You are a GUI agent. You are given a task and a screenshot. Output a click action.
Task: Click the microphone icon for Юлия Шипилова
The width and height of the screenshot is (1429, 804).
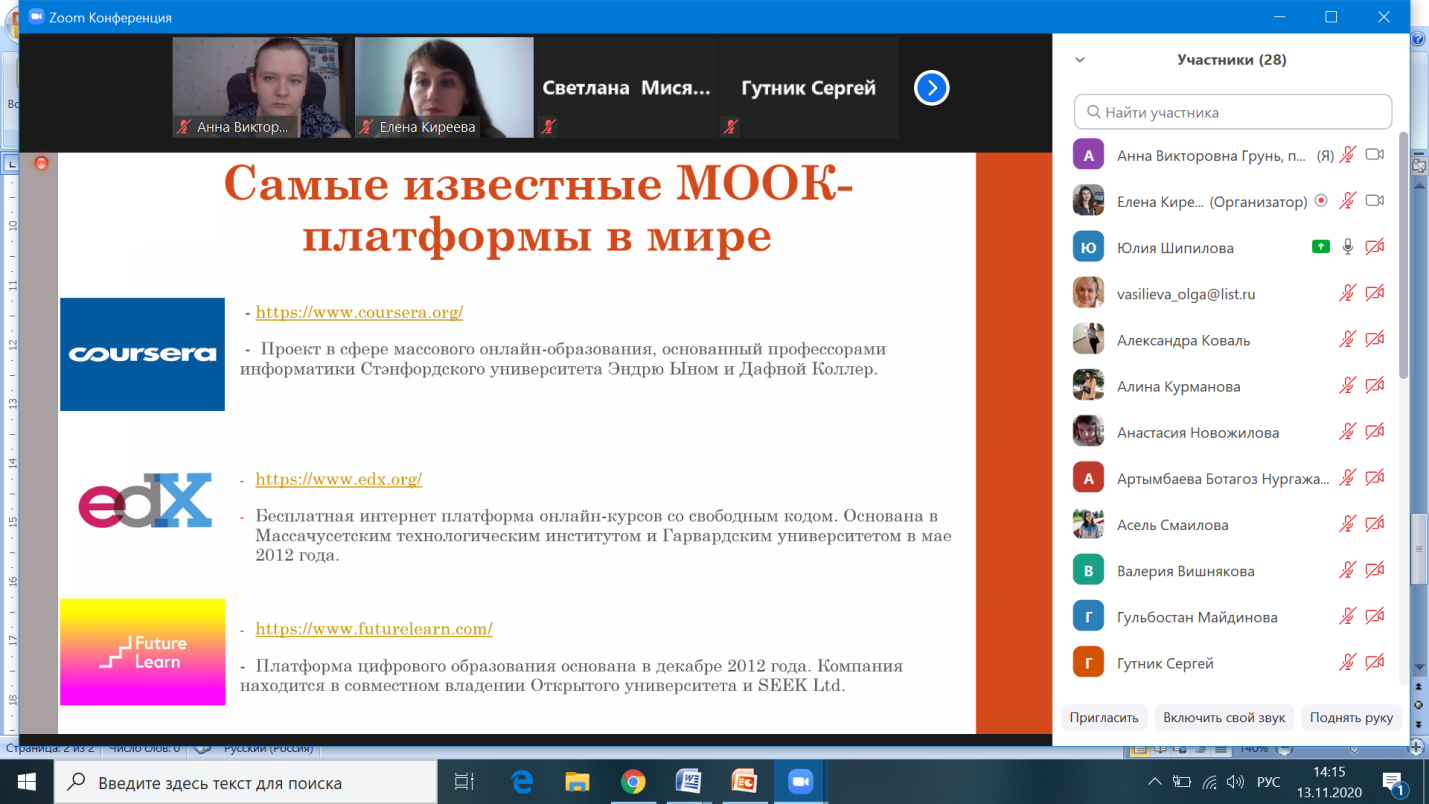tap(1348, 247)
